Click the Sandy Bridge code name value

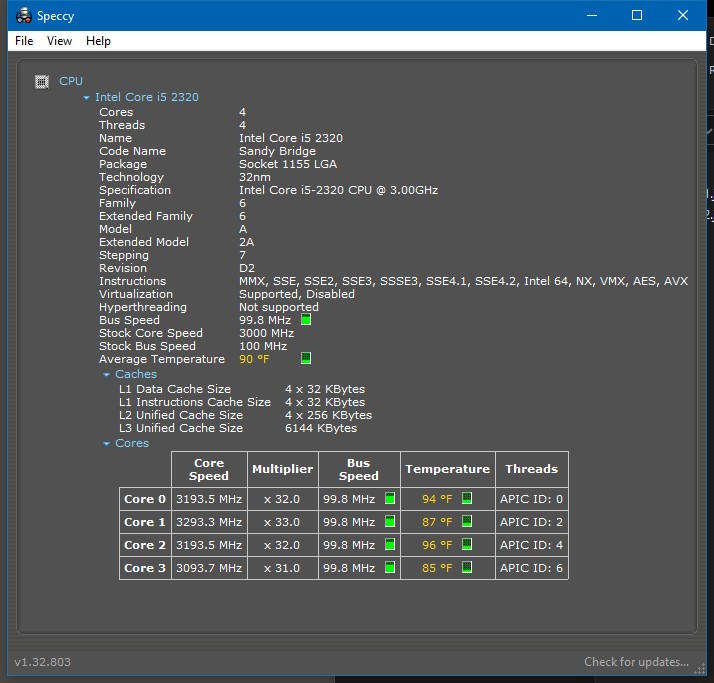click(277, 151)
